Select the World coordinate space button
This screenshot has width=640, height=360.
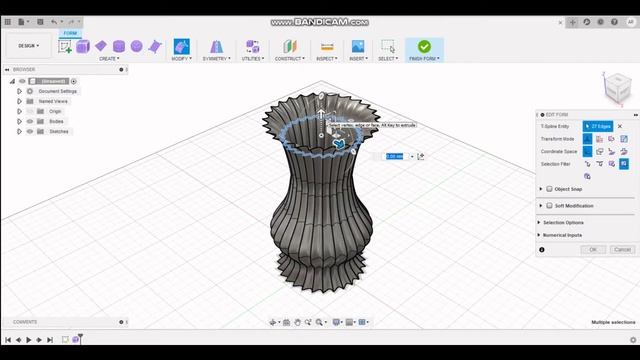coord(587,151)
